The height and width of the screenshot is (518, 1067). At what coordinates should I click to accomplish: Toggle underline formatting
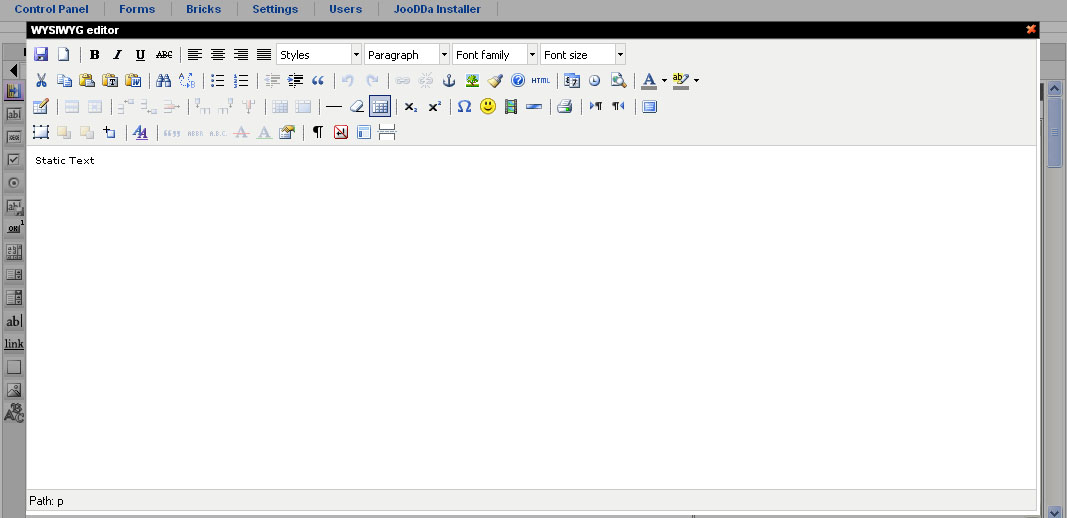pyautogui.click(x=140, y=54)
